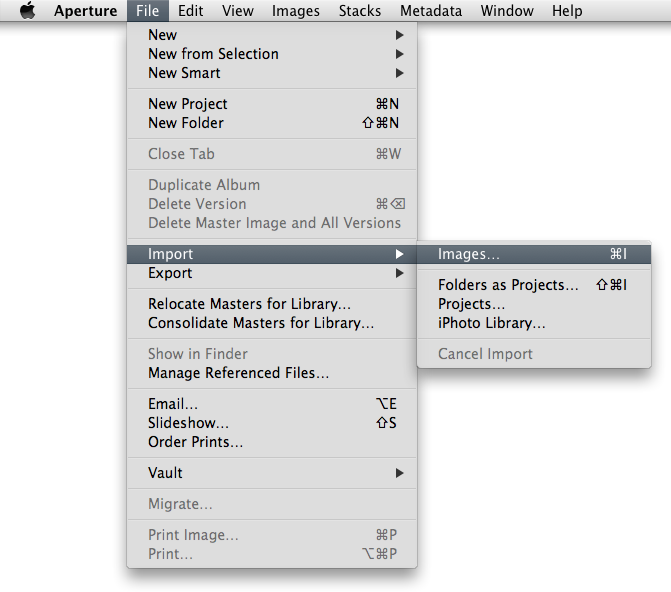Viewport: 671px width, 592px height.
Task: Click Relocate Masters for Library...
Action: click(x=249, y=304)
